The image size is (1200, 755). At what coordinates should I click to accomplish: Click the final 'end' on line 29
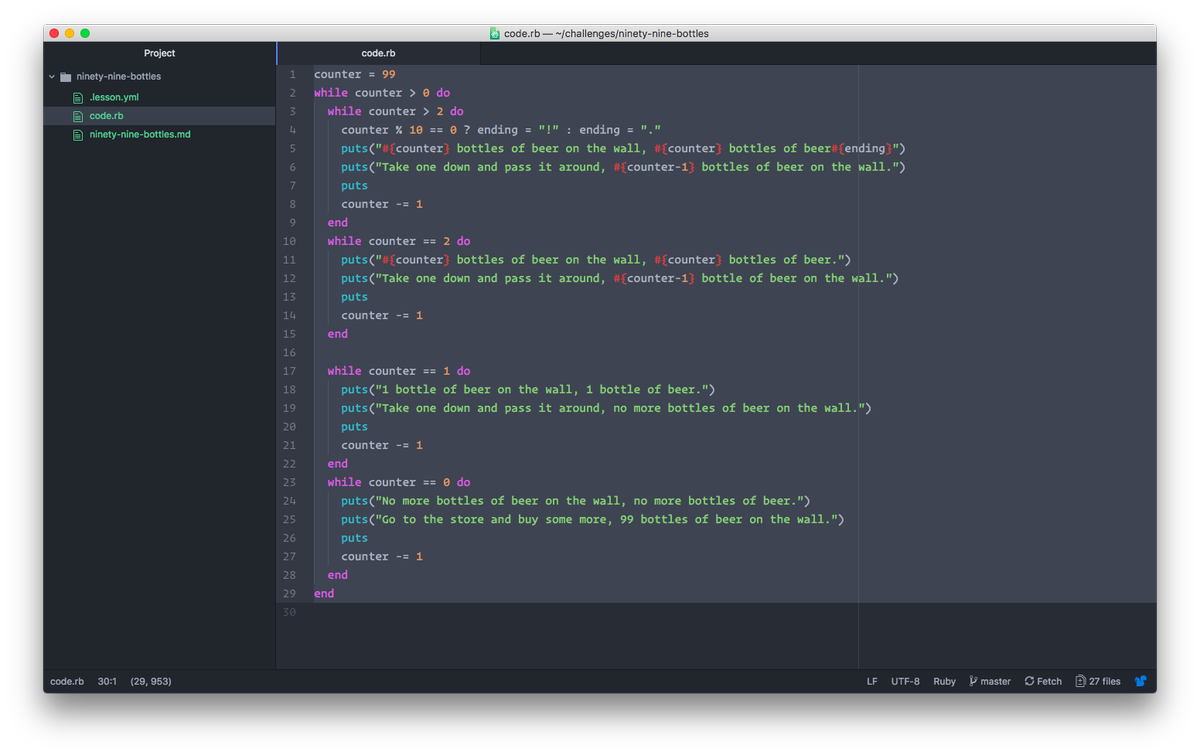coord(324,593)
